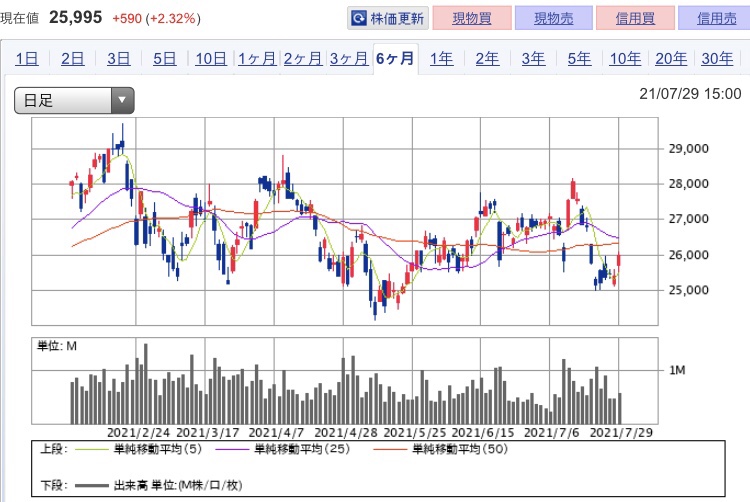Click the 2021/4/28 date marker on the axis
This screenshot has height=502, width=750.
(x=345, y=433)
